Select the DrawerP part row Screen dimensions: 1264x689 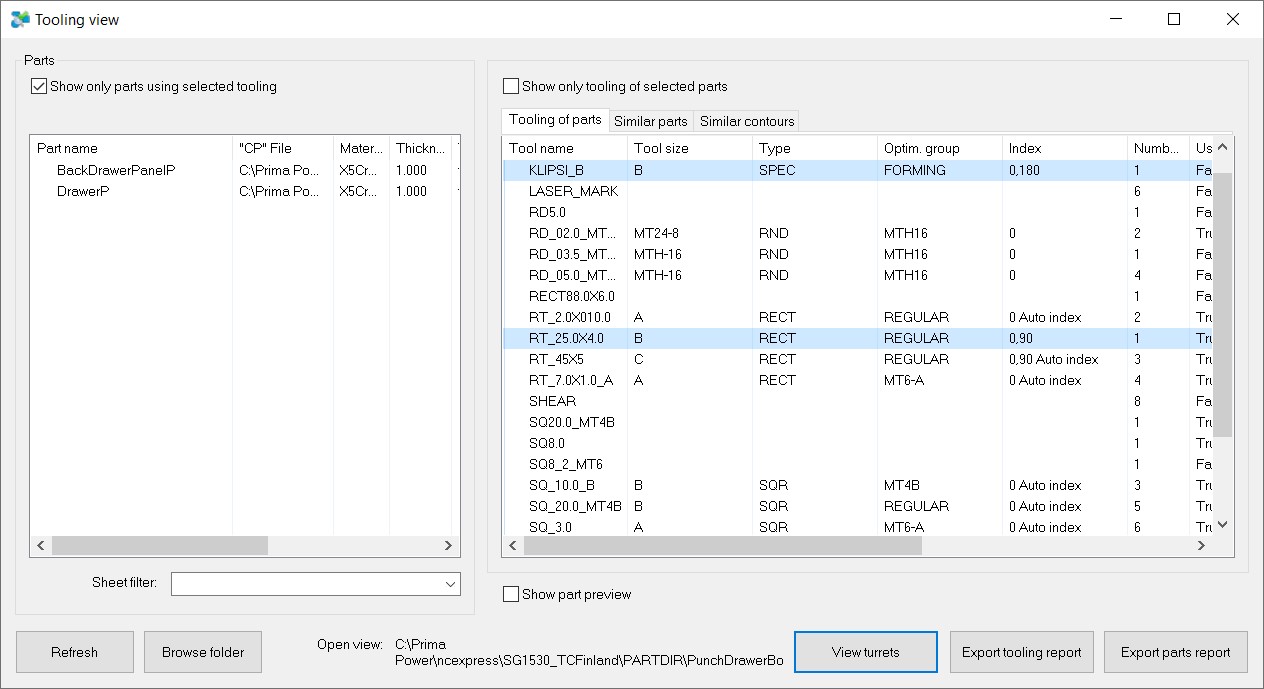83,191
